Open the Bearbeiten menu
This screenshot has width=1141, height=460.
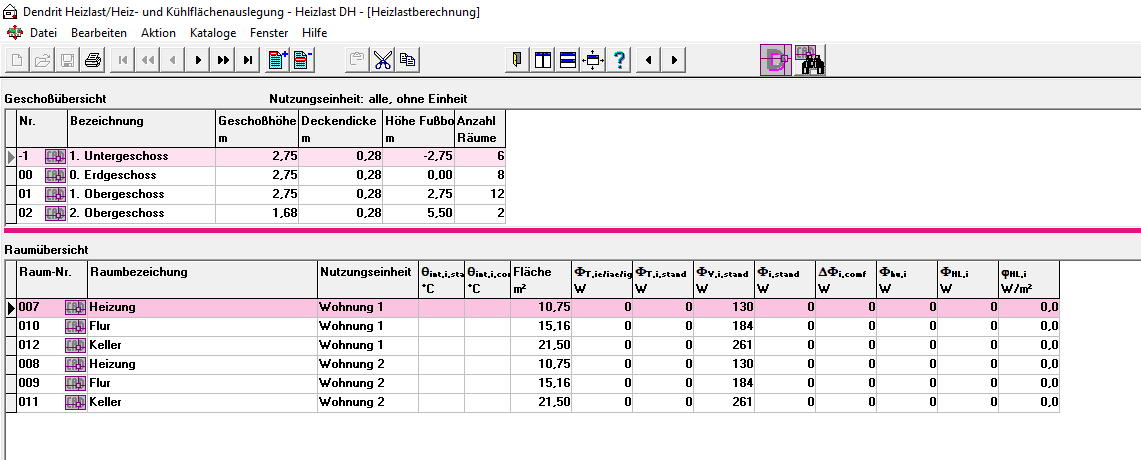pos(99,33)
